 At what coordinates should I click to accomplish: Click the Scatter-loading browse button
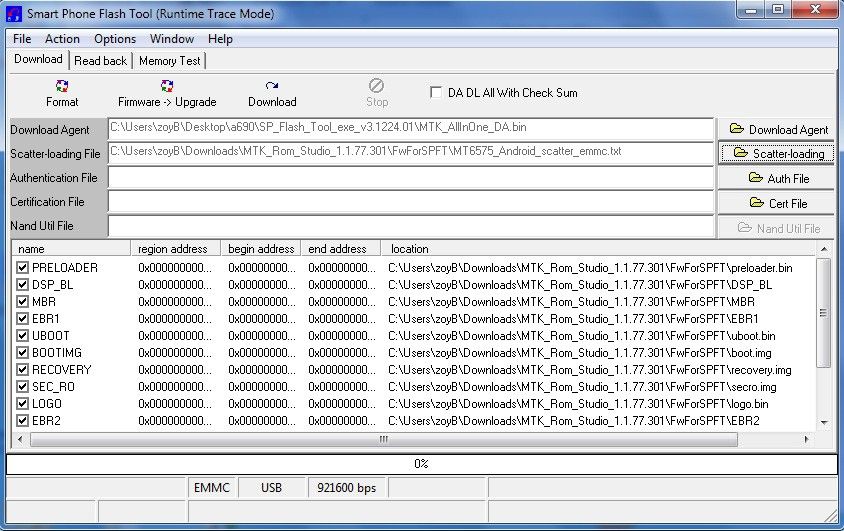click(x=776, y=153)
